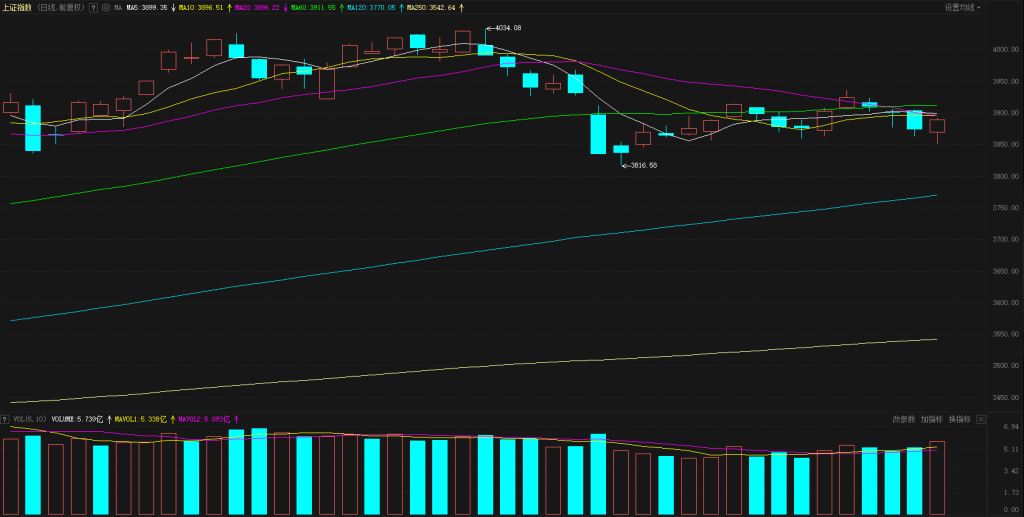Click the last red-outlined volume bar

(x=937, y=477)
